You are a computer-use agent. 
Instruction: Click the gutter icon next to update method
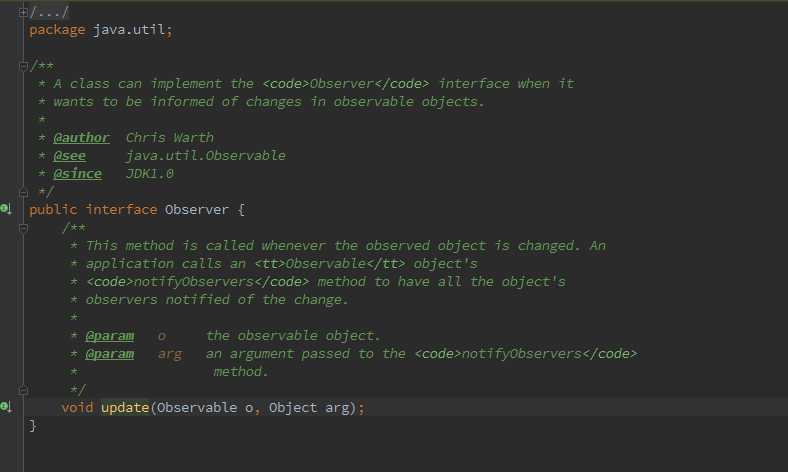coord(6,407)
